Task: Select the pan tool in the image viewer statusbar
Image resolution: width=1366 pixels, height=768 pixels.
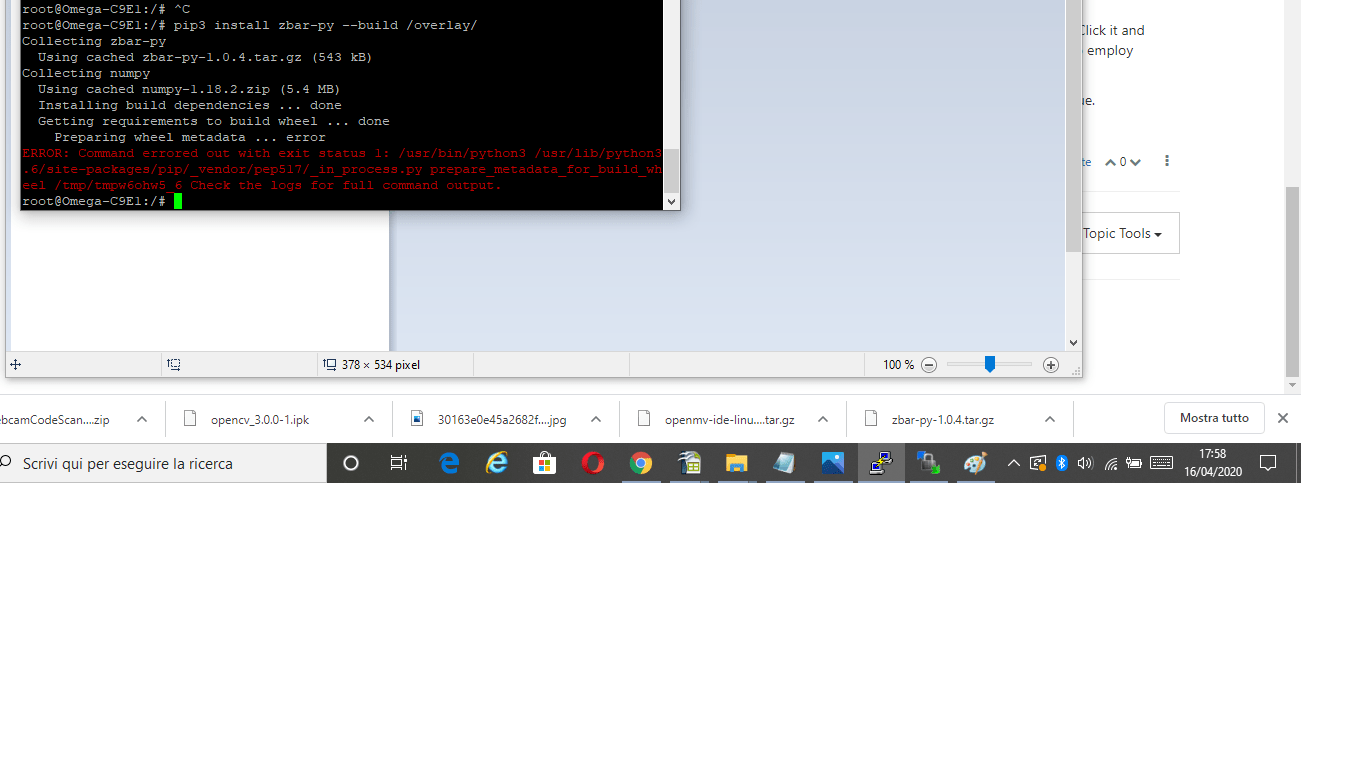Action: [15, 364]
